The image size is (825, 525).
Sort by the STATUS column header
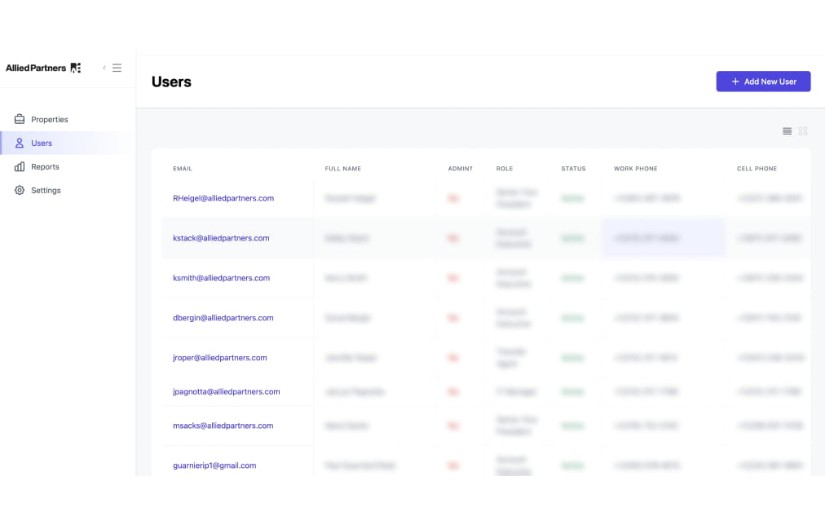click(x=573, y=169)
